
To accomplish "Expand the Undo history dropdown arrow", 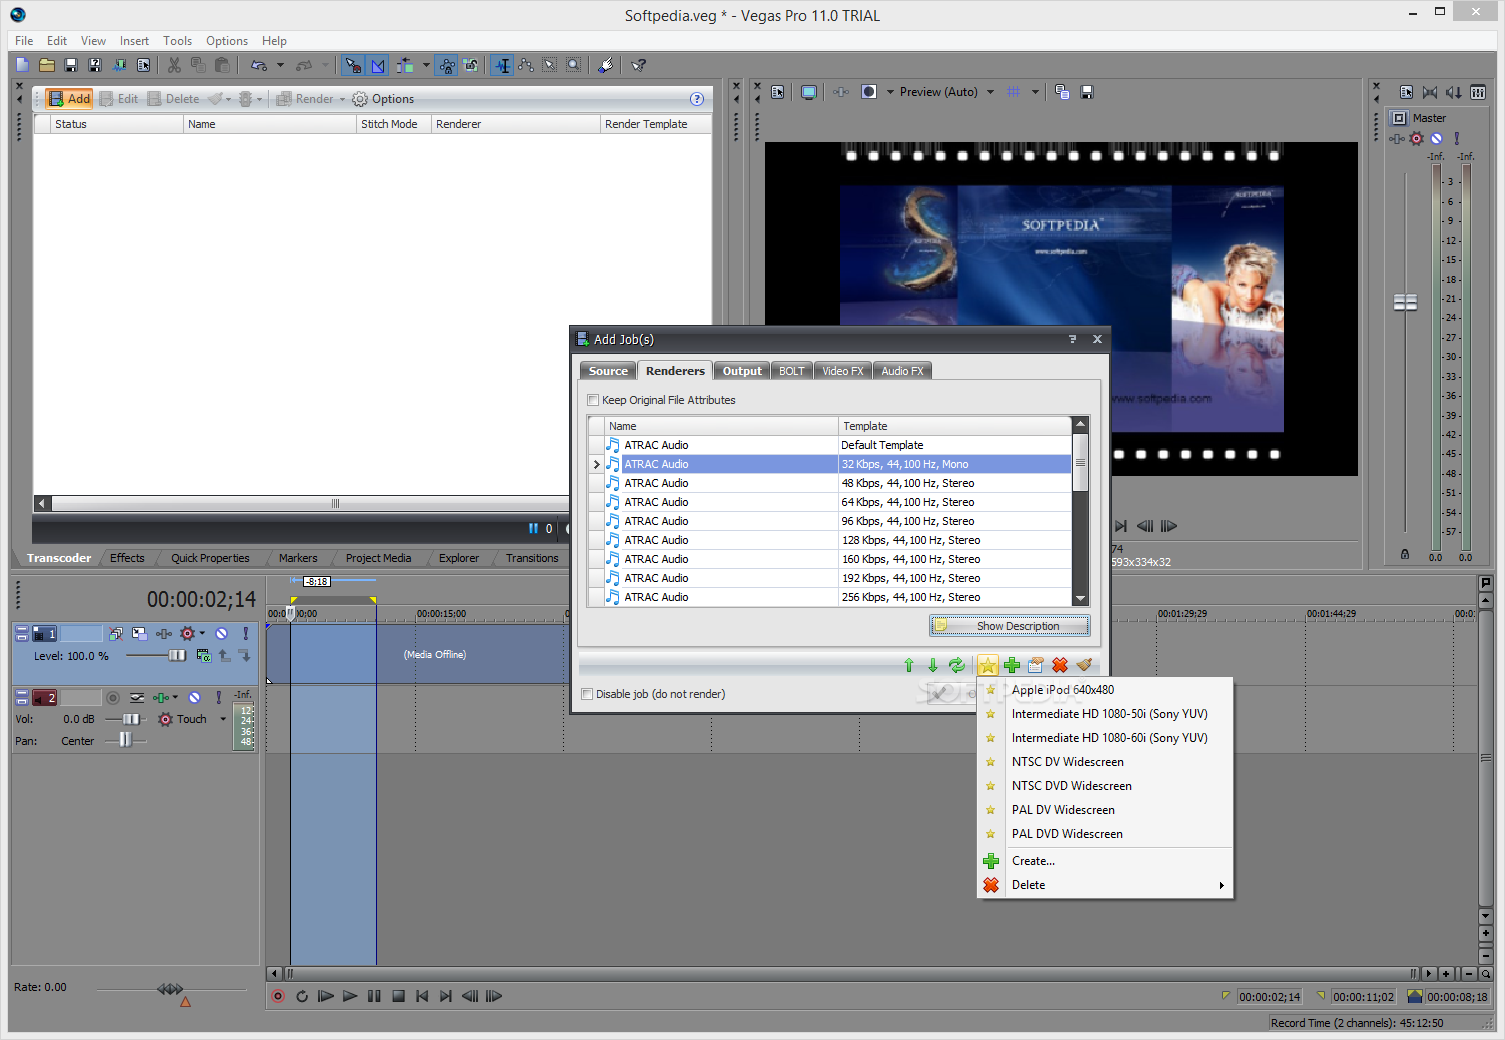I will pyautogui.click(x=280, y=65).
